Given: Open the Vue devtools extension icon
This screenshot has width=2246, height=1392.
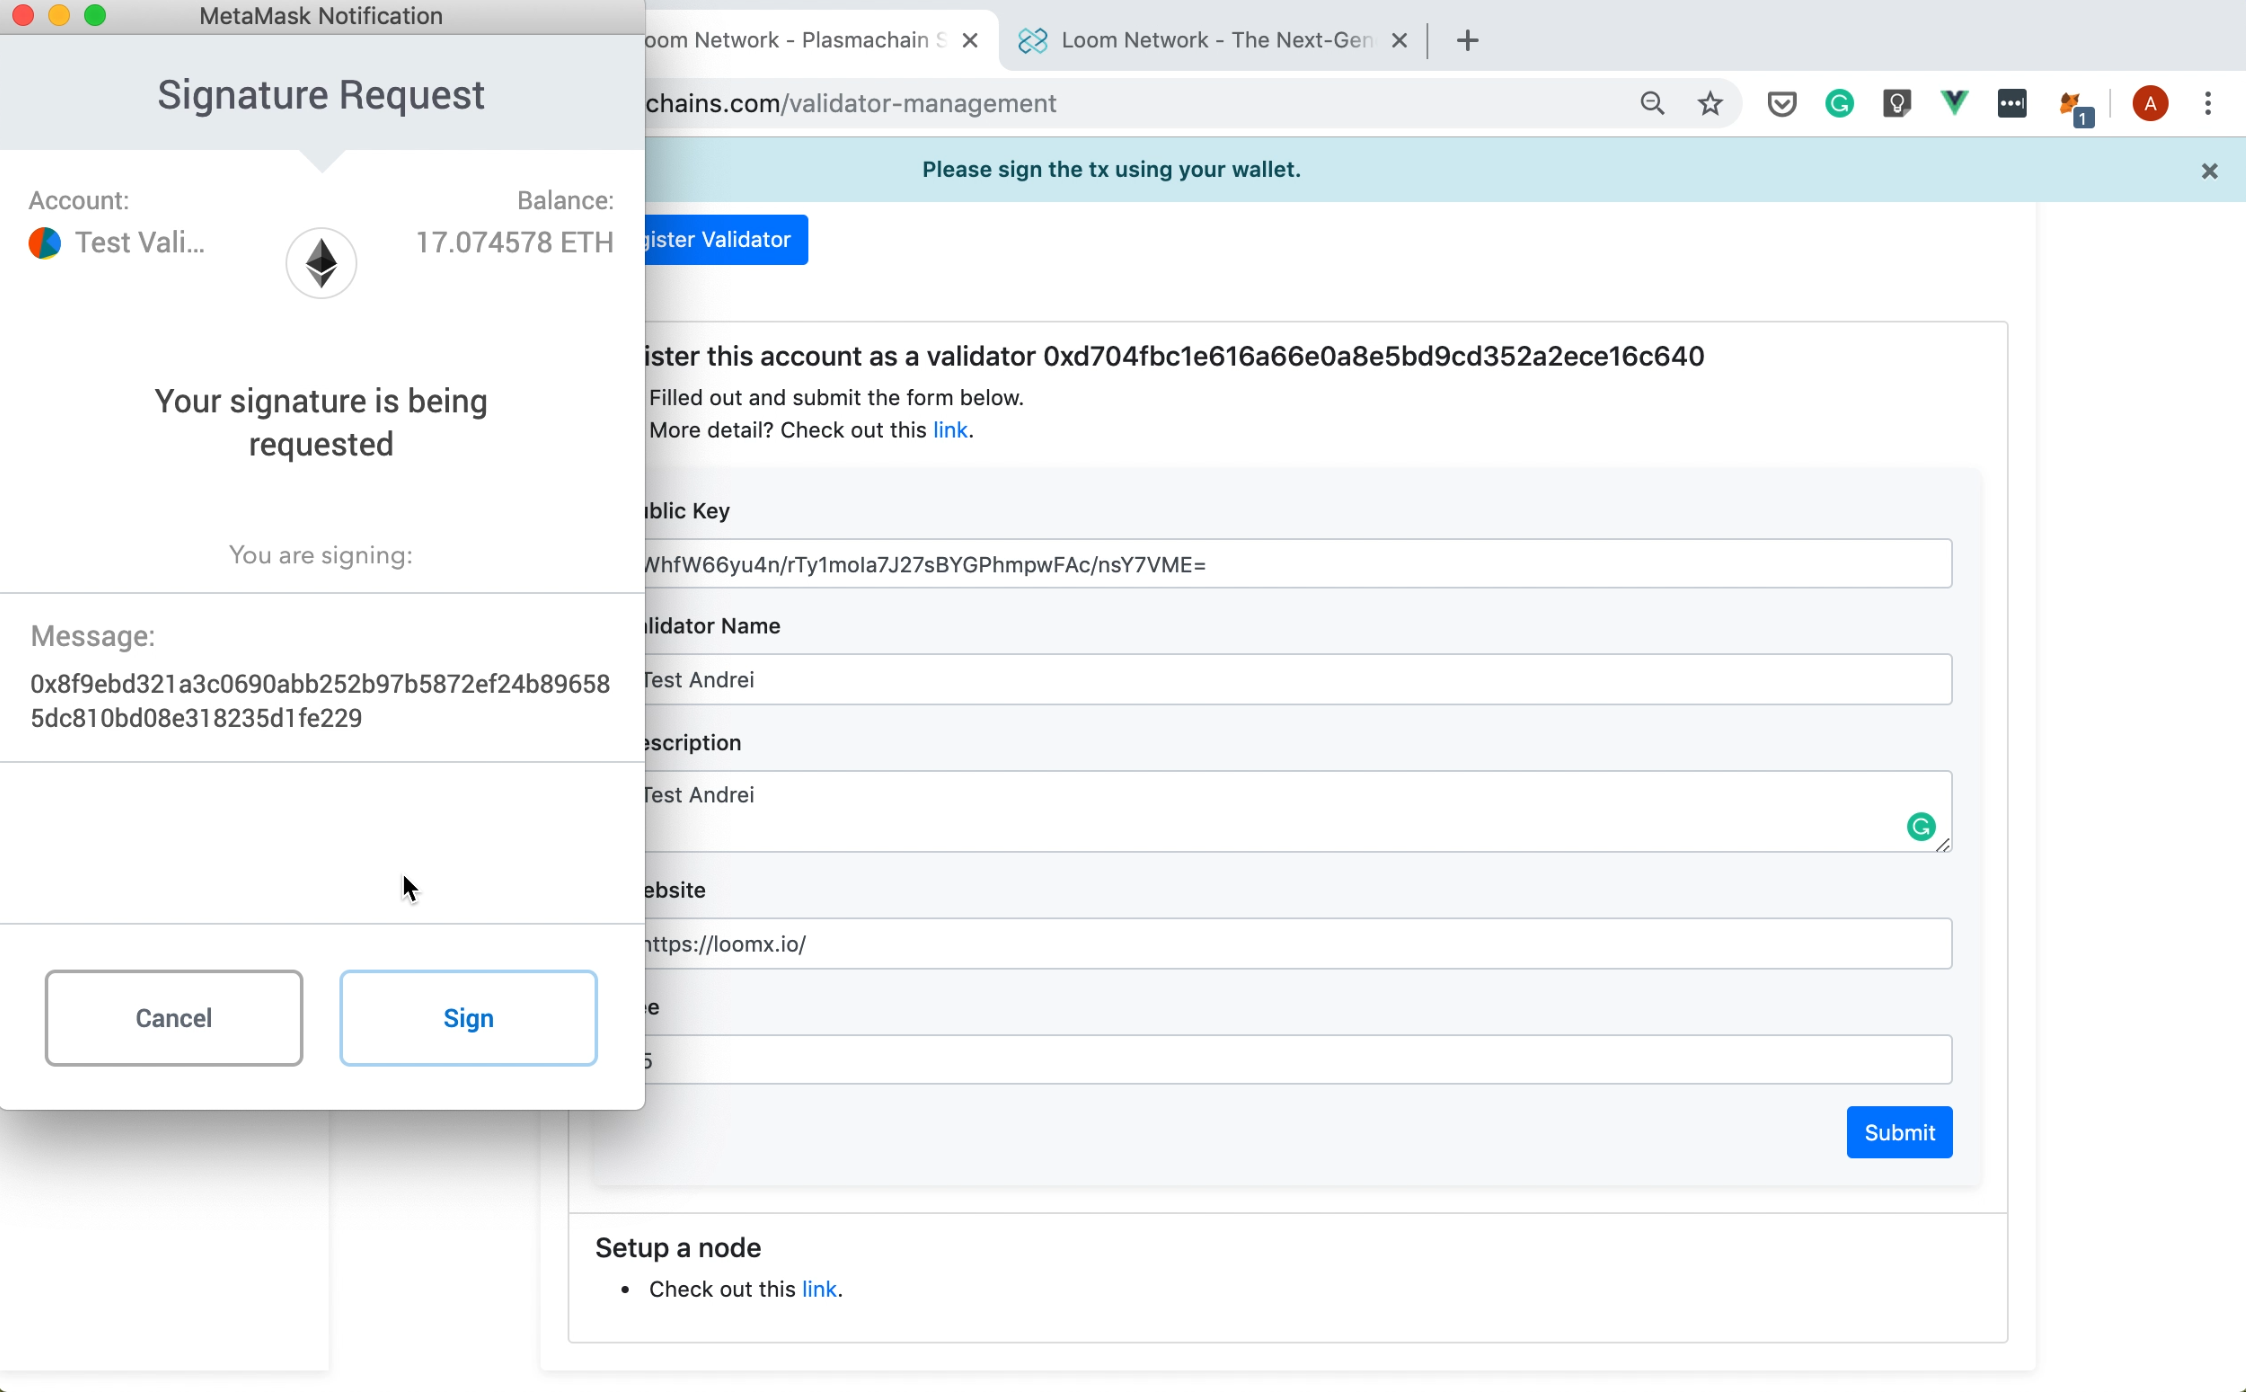Looking at the screenshot, I should [1954, 103].
